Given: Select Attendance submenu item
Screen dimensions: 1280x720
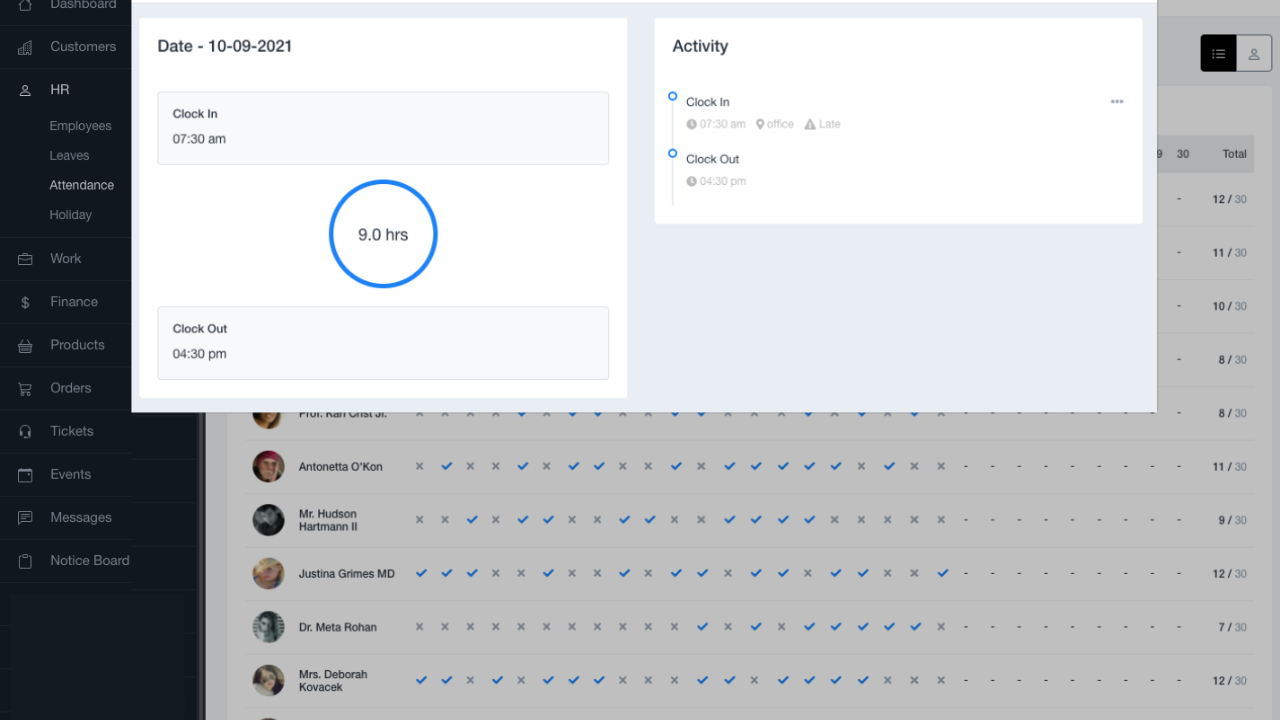Looking at the screenshot, I should pos(82,185).
